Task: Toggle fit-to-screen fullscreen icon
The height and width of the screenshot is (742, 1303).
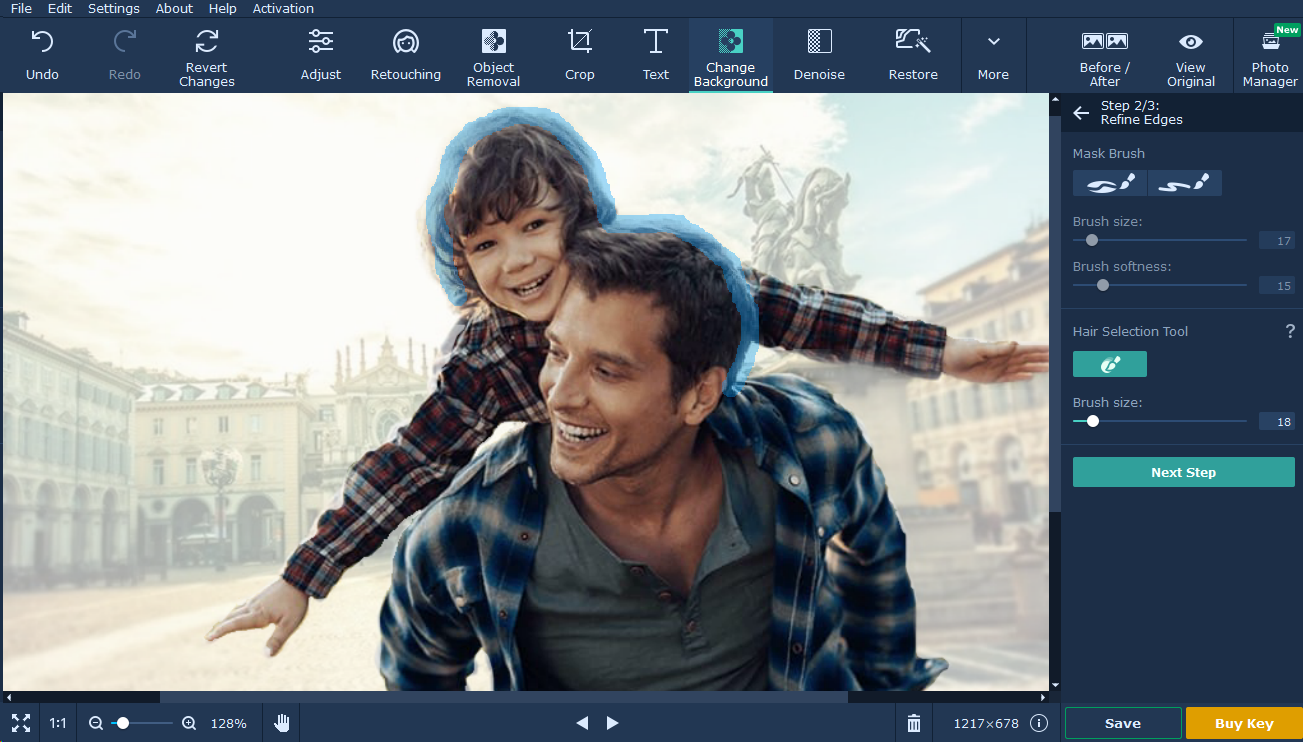Action: (x=21, y=723)
